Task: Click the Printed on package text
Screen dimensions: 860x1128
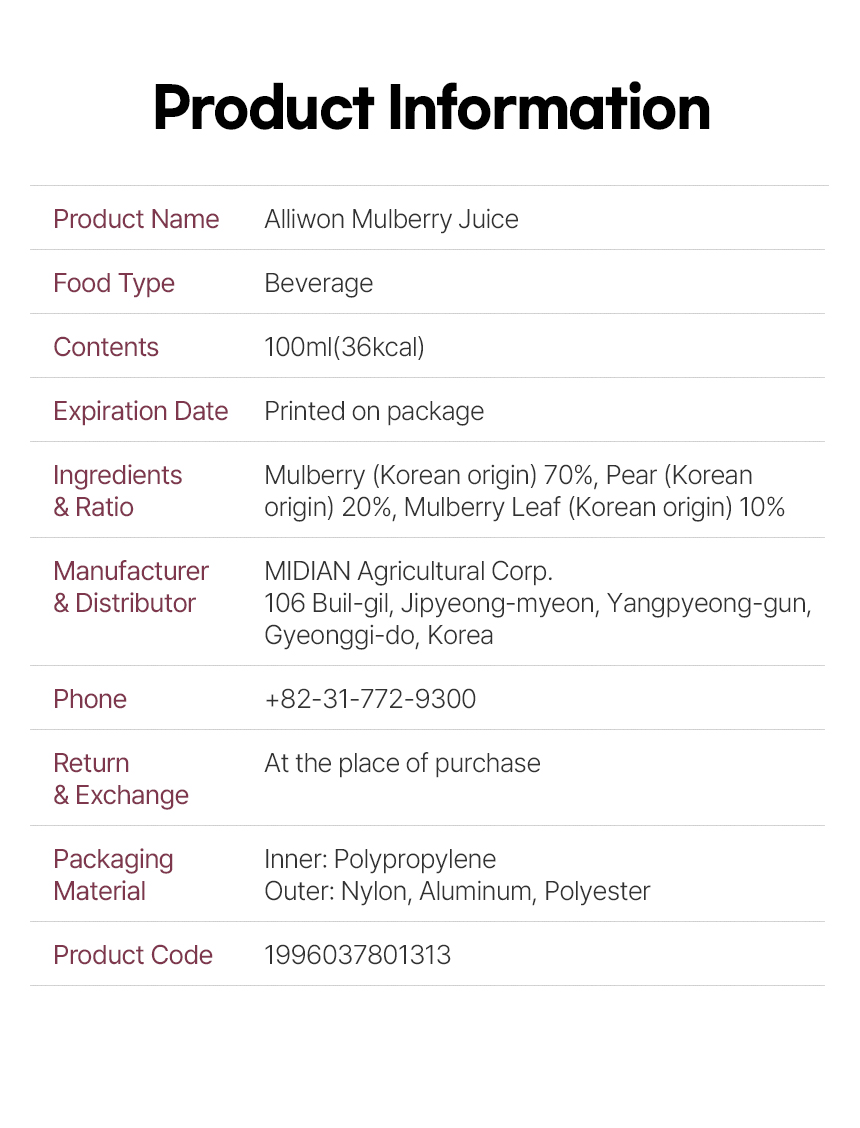Action: point(374,411)
